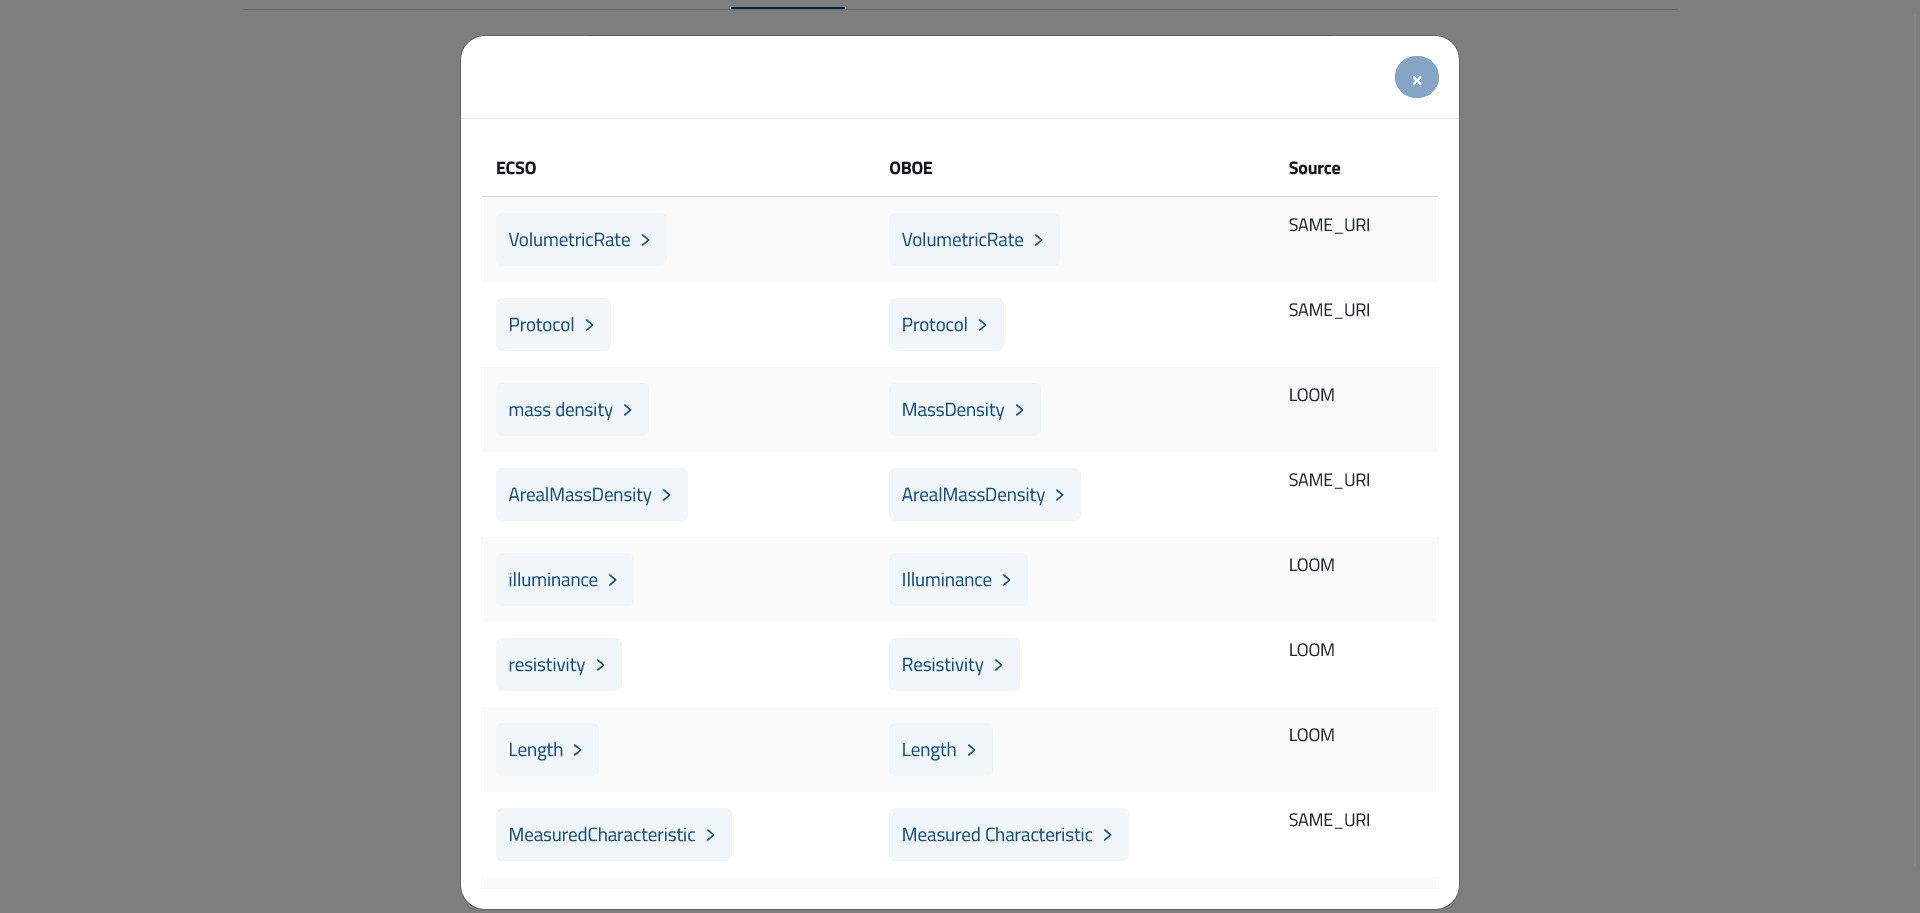
Task: Open the OBOE Protocol term
Action: tap(934, 324)
